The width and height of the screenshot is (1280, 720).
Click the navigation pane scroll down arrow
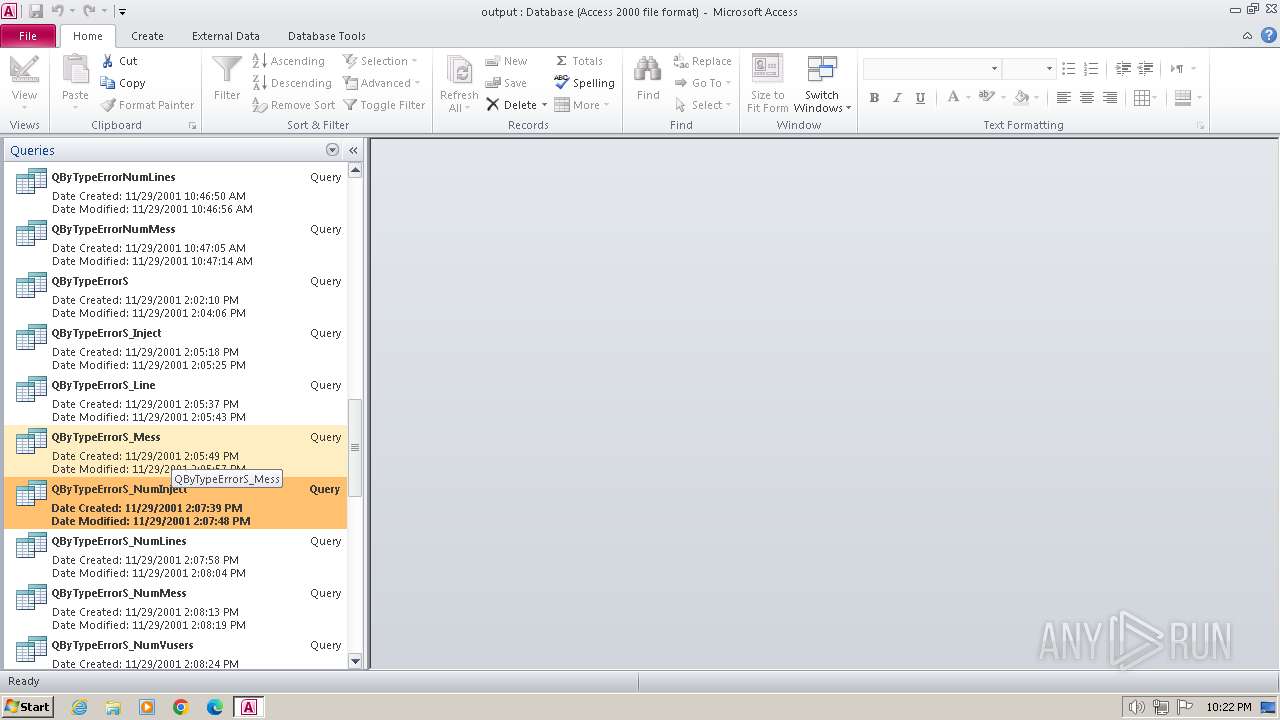tap(355, 661)
